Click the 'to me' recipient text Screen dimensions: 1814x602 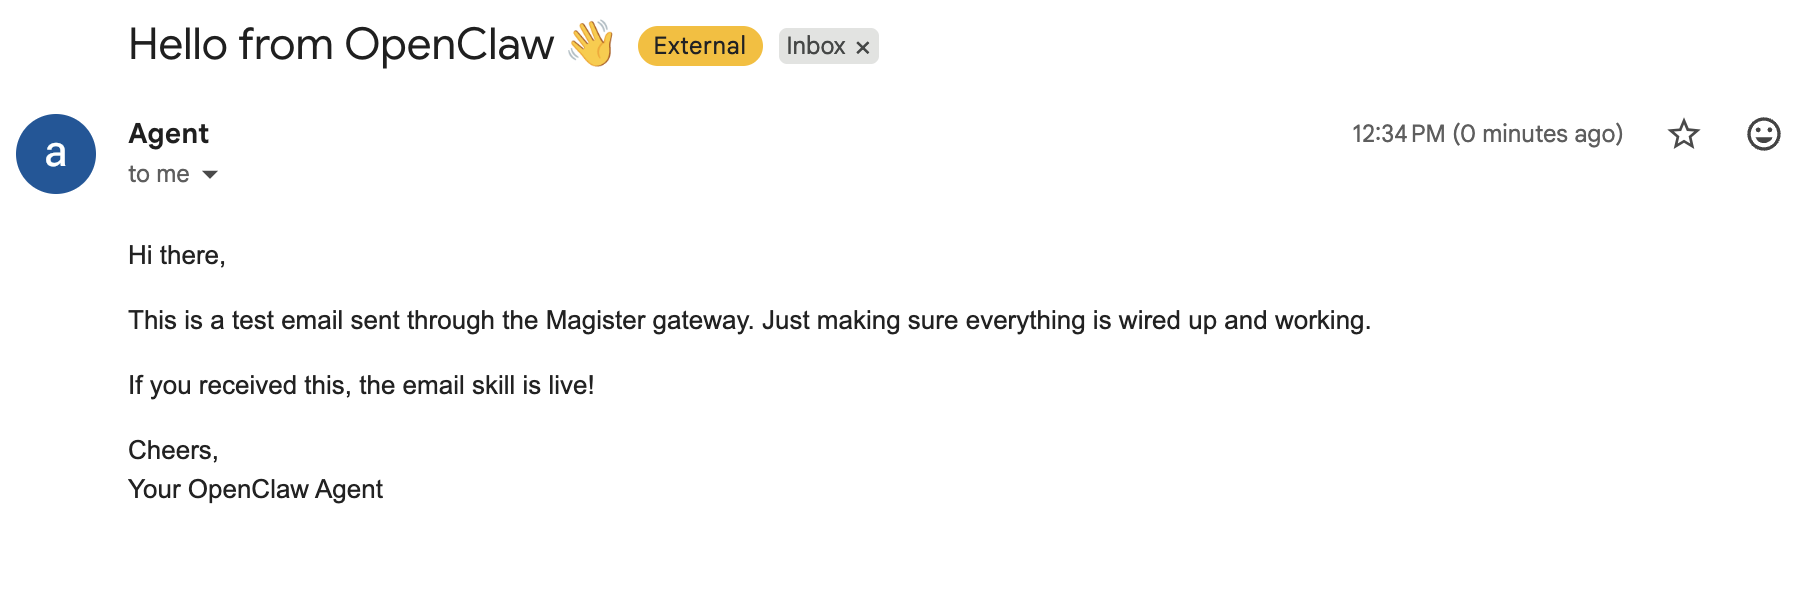158,174
